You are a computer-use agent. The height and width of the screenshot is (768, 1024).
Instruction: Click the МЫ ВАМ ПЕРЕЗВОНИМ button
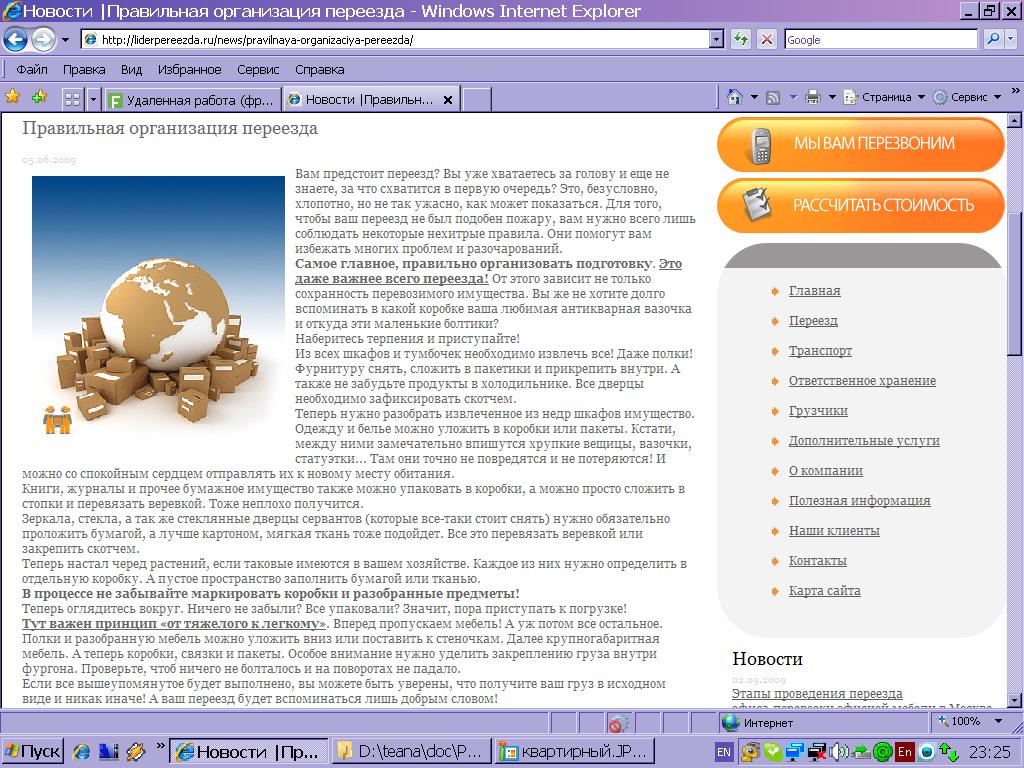pos(860,144)
